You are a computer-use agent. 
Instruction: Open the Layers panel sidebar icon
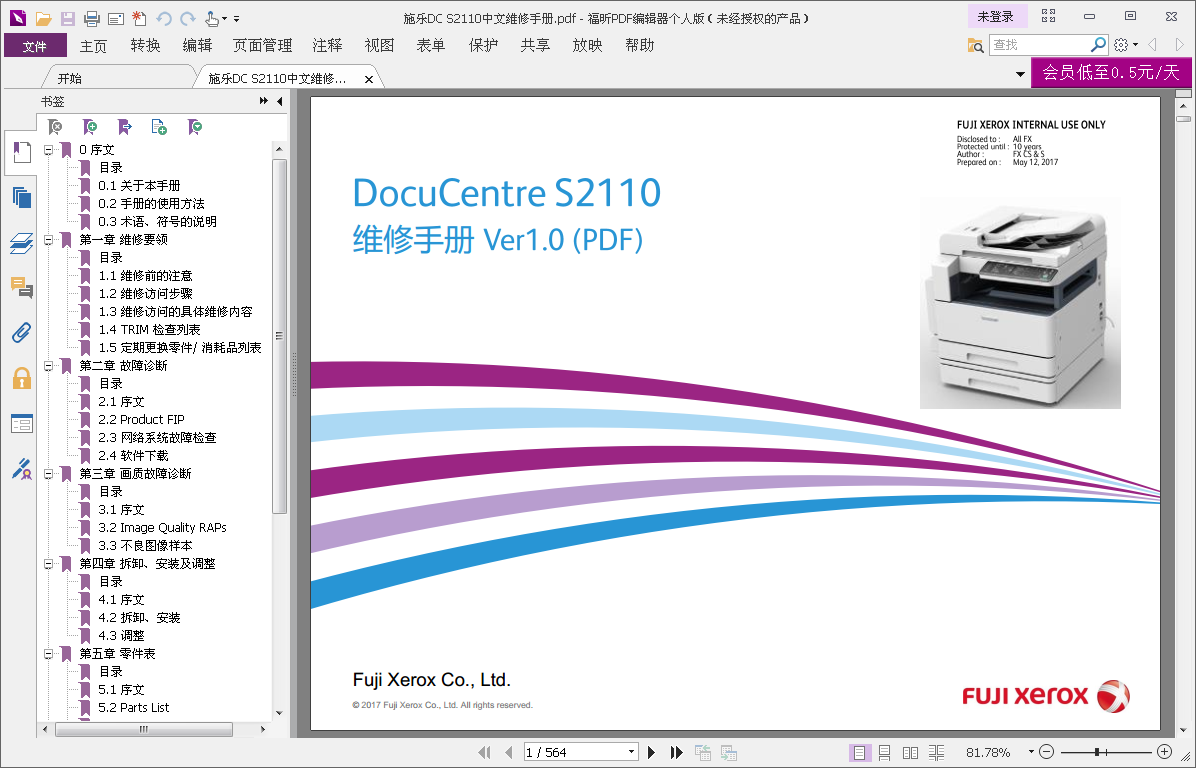coord(21,243)
